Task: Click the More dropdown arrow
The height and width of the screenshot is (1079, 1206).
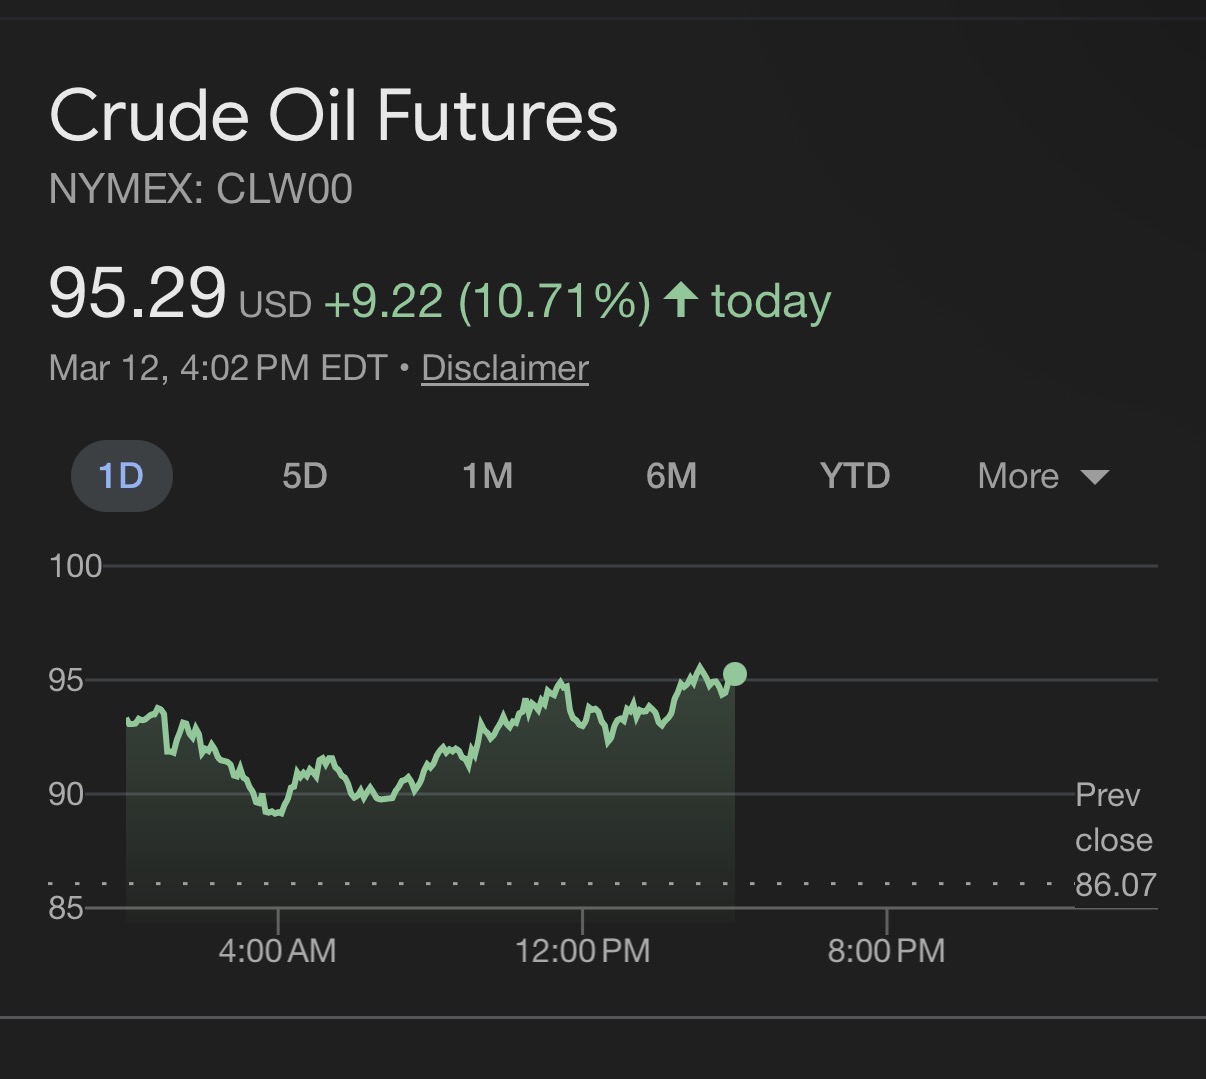Action: (x=1095, y=477)
